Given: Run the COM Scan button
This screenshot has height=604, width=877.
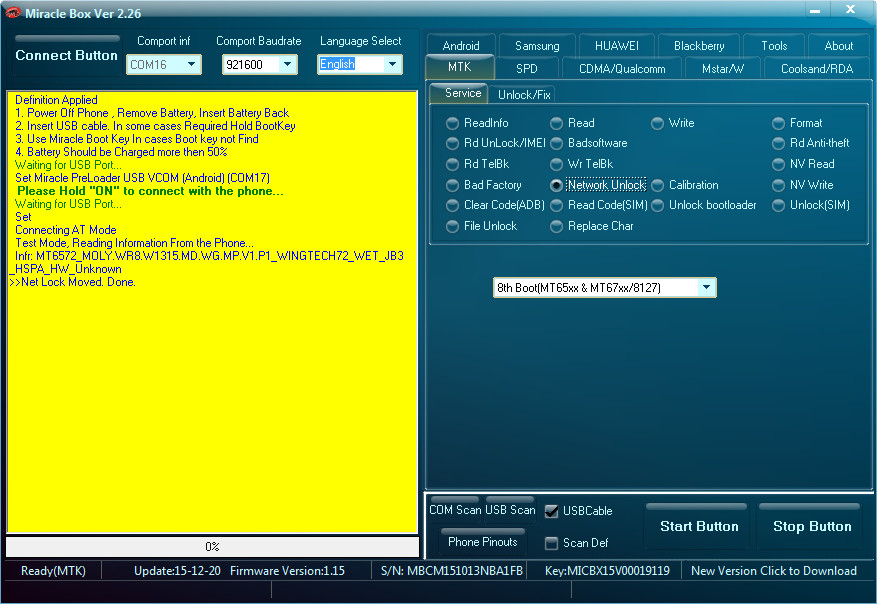Looking at the screenshot, I should [x=455, y=509].
